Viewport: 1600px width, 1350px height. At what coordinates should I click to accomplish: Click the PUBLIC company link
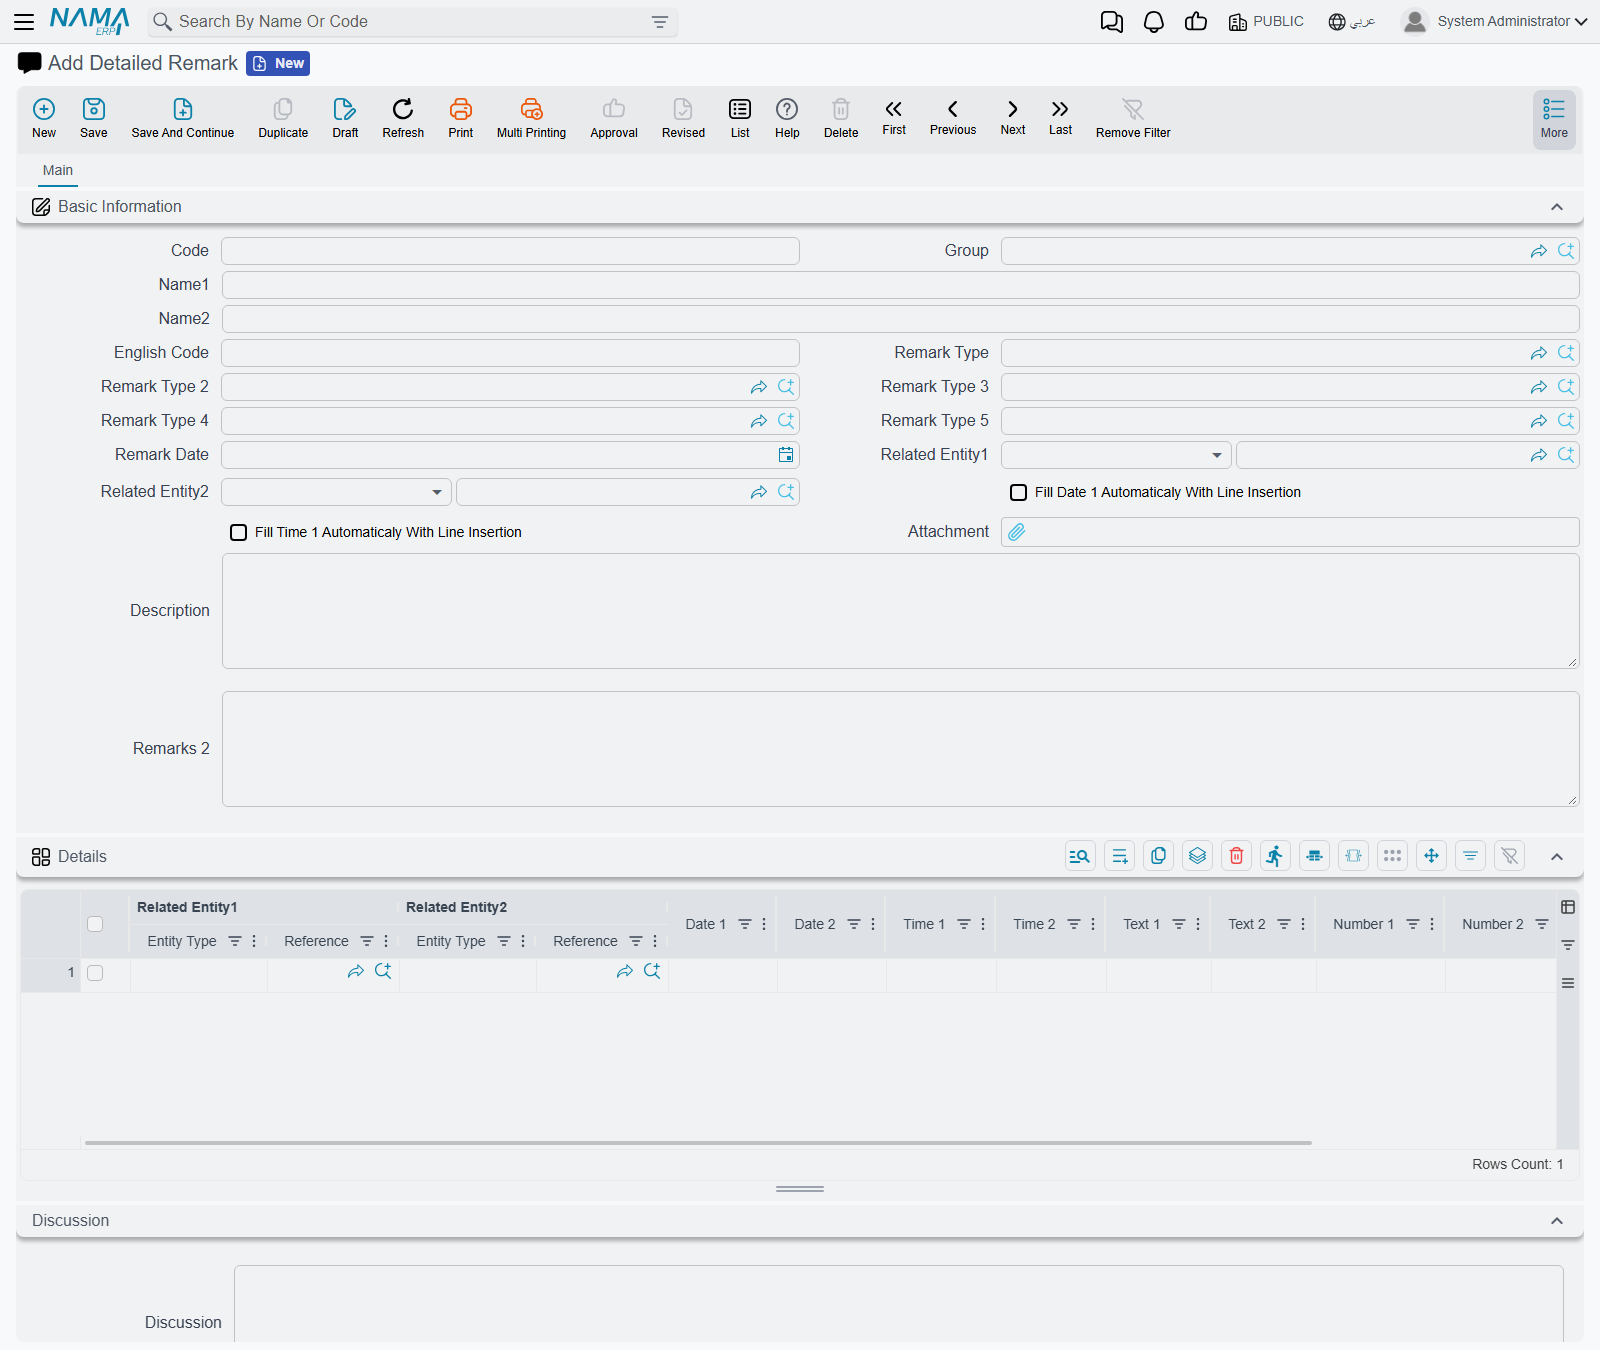pyautogui.click(x=1266, y=22)
